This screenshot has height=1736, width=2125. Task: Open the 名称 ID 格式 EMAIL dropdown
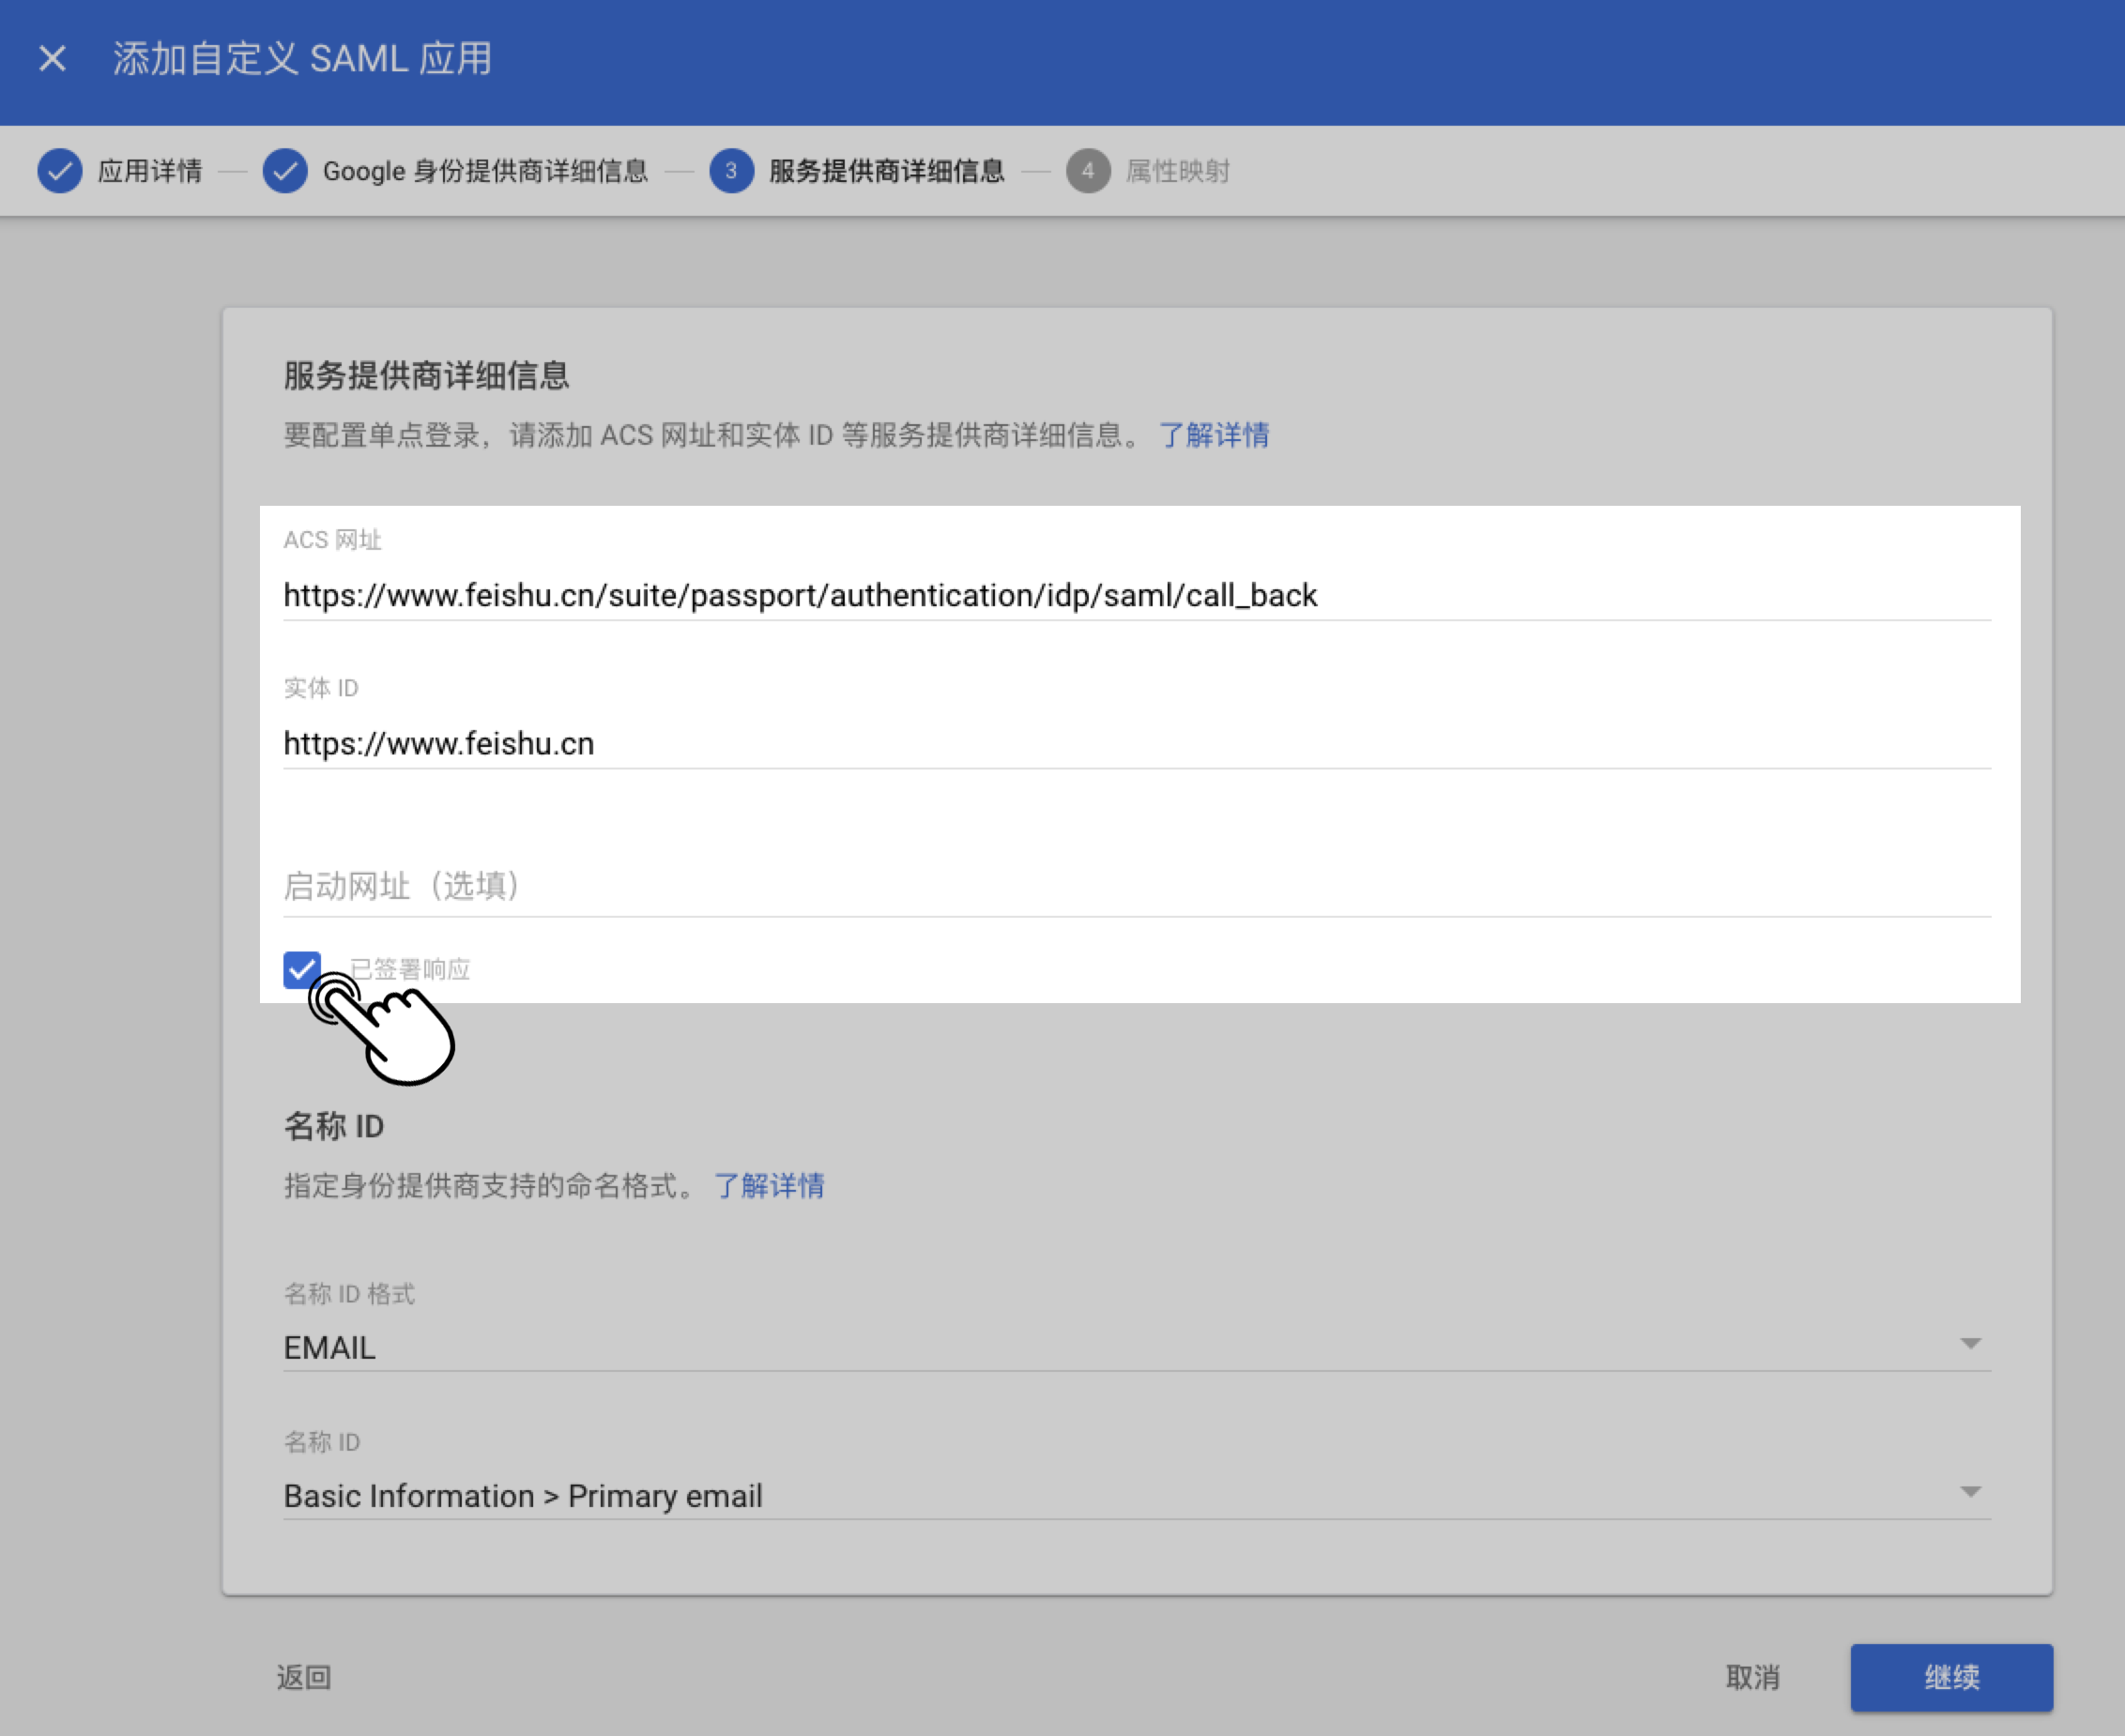click(1137, 1347)
